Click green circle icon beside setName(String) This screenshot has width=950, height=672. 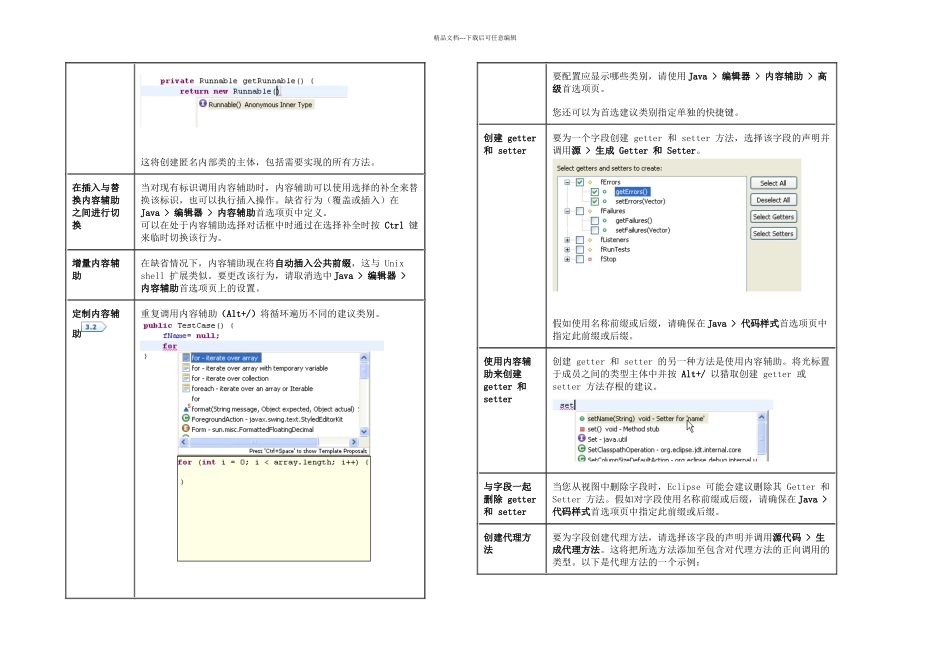tap(582, 419)
